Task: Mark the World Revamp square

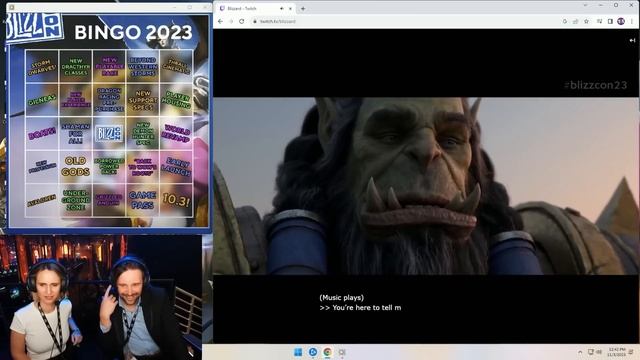Action: point(176,133)
